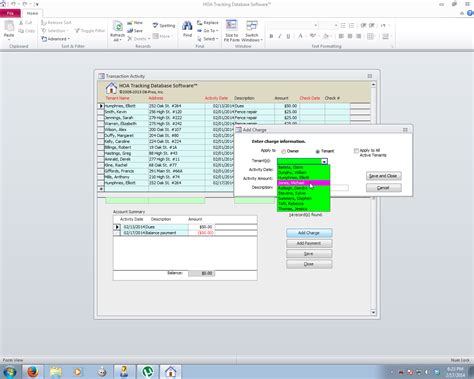Open the text highlight color picker
Viewport: 474px width, 379px height.
(x=313, y=36)
